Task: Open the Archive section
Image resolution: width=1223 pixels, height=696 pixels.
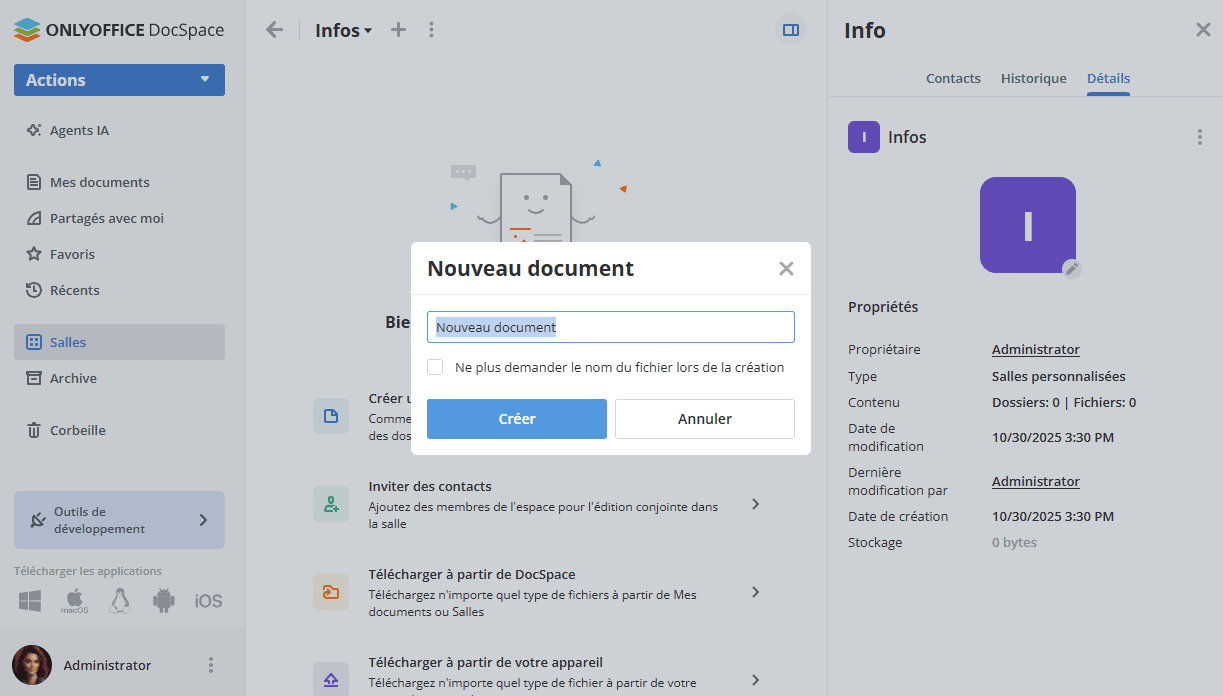Action: coord(77,378)
